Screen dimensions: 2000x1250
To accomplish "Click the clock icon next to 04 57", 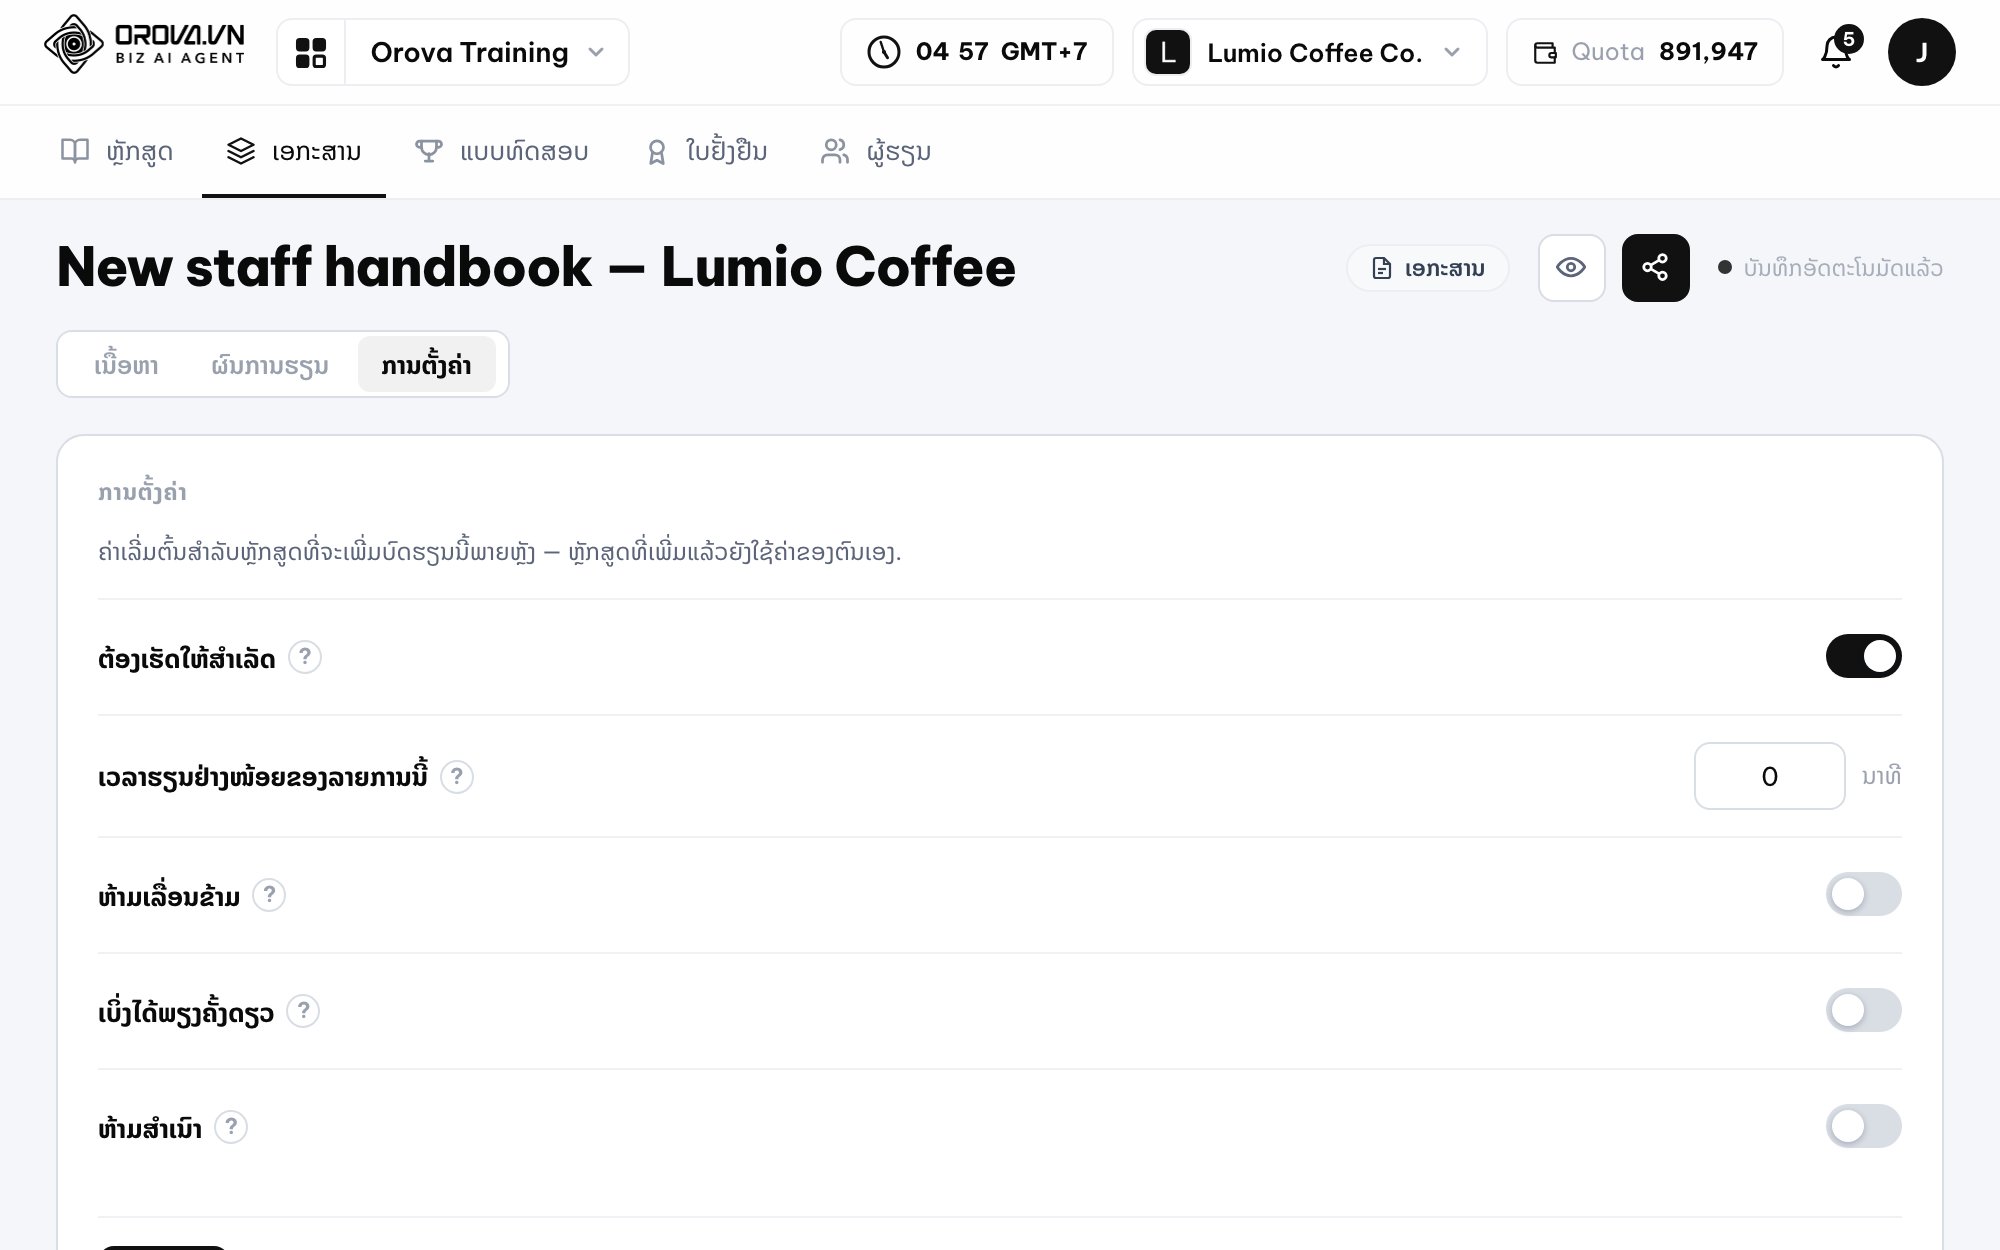I will tap(883, 52).
